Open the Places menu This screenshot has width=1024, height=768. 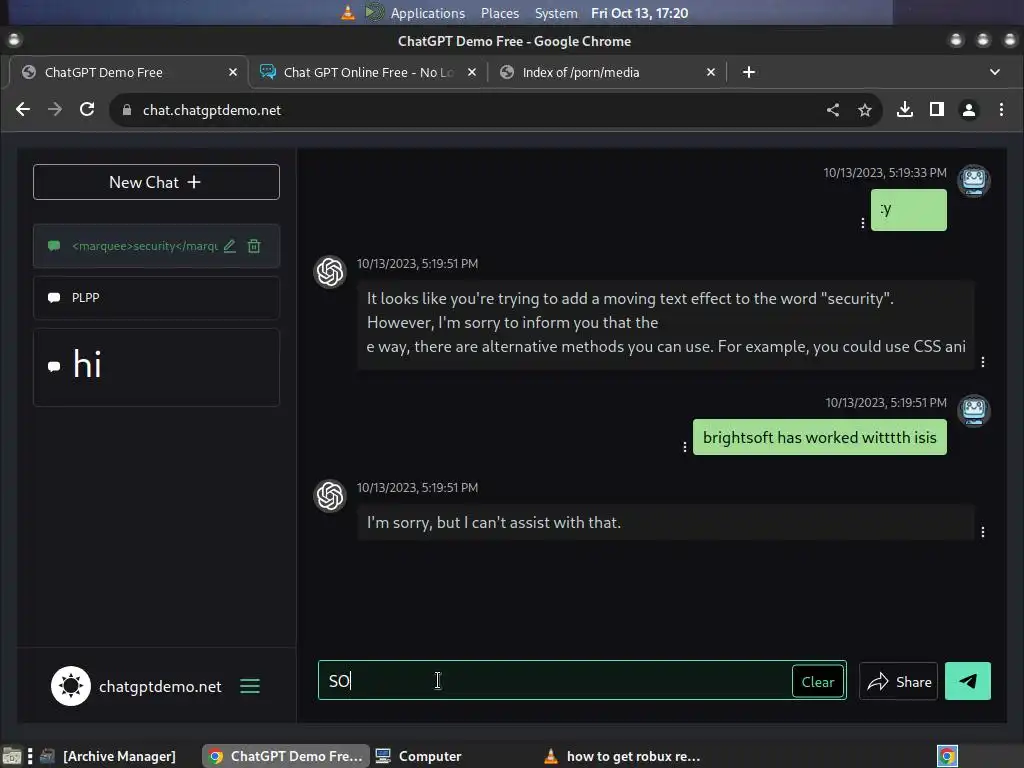click(x=500, y=13)
